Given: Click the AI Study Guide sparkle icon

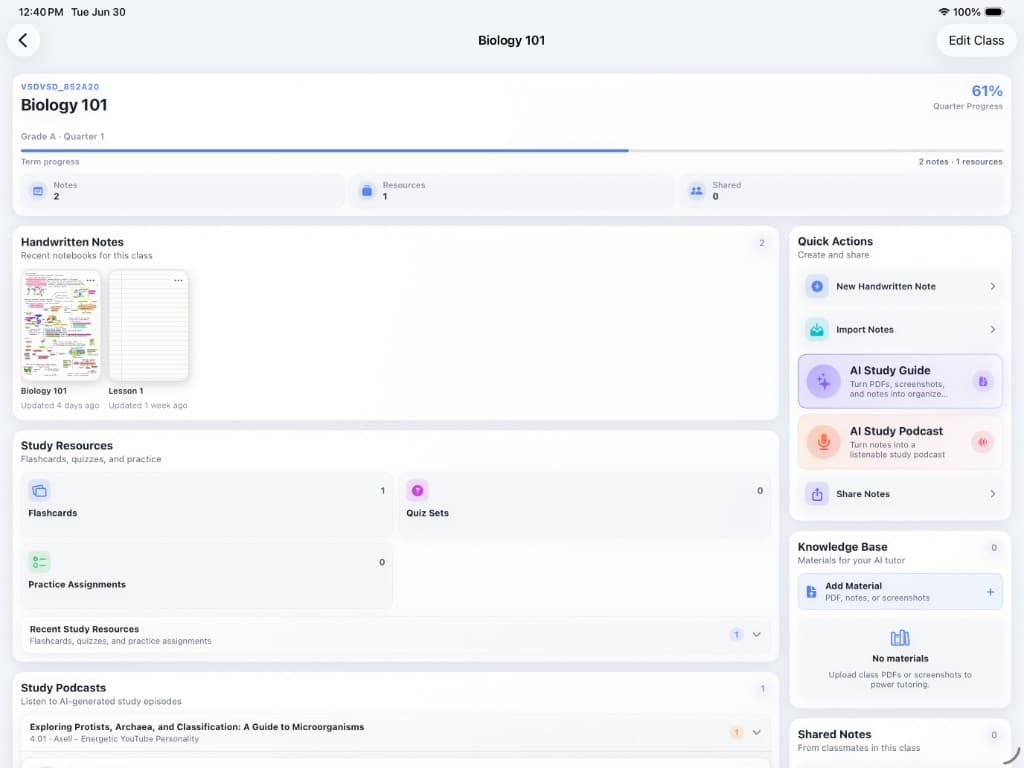Looking at the screenshot, I should click(x=824, y=381).
